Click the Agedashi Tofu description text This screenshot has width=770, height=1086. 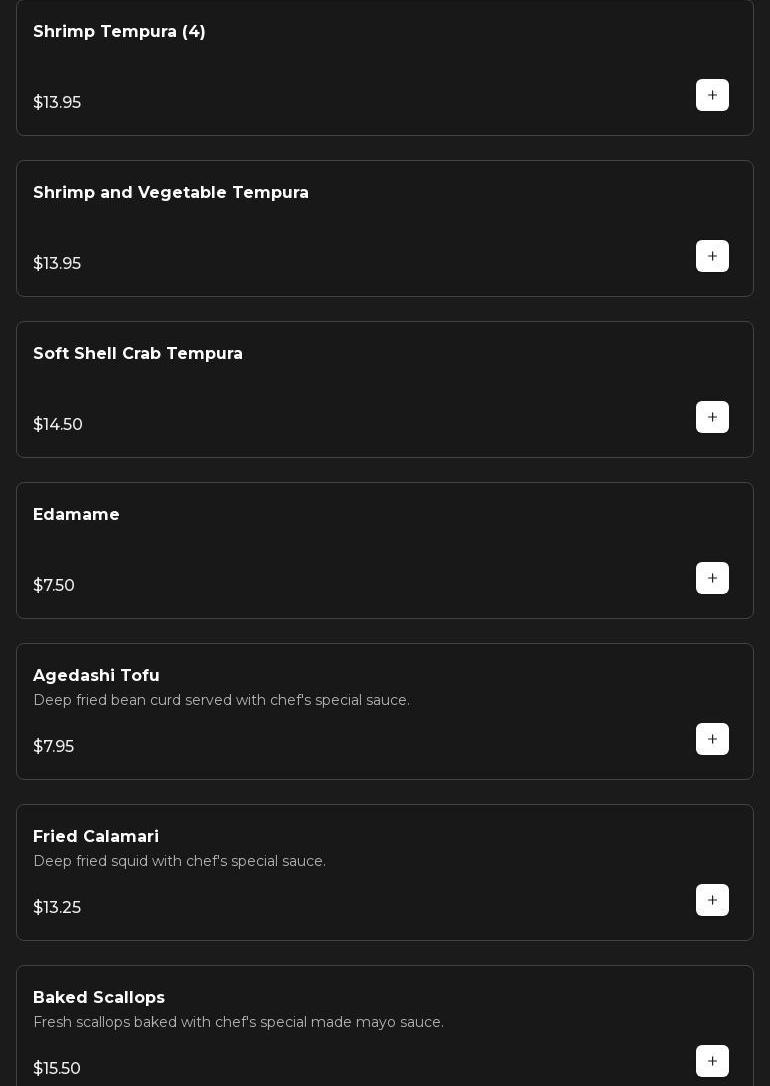click(x=221, y=700)
